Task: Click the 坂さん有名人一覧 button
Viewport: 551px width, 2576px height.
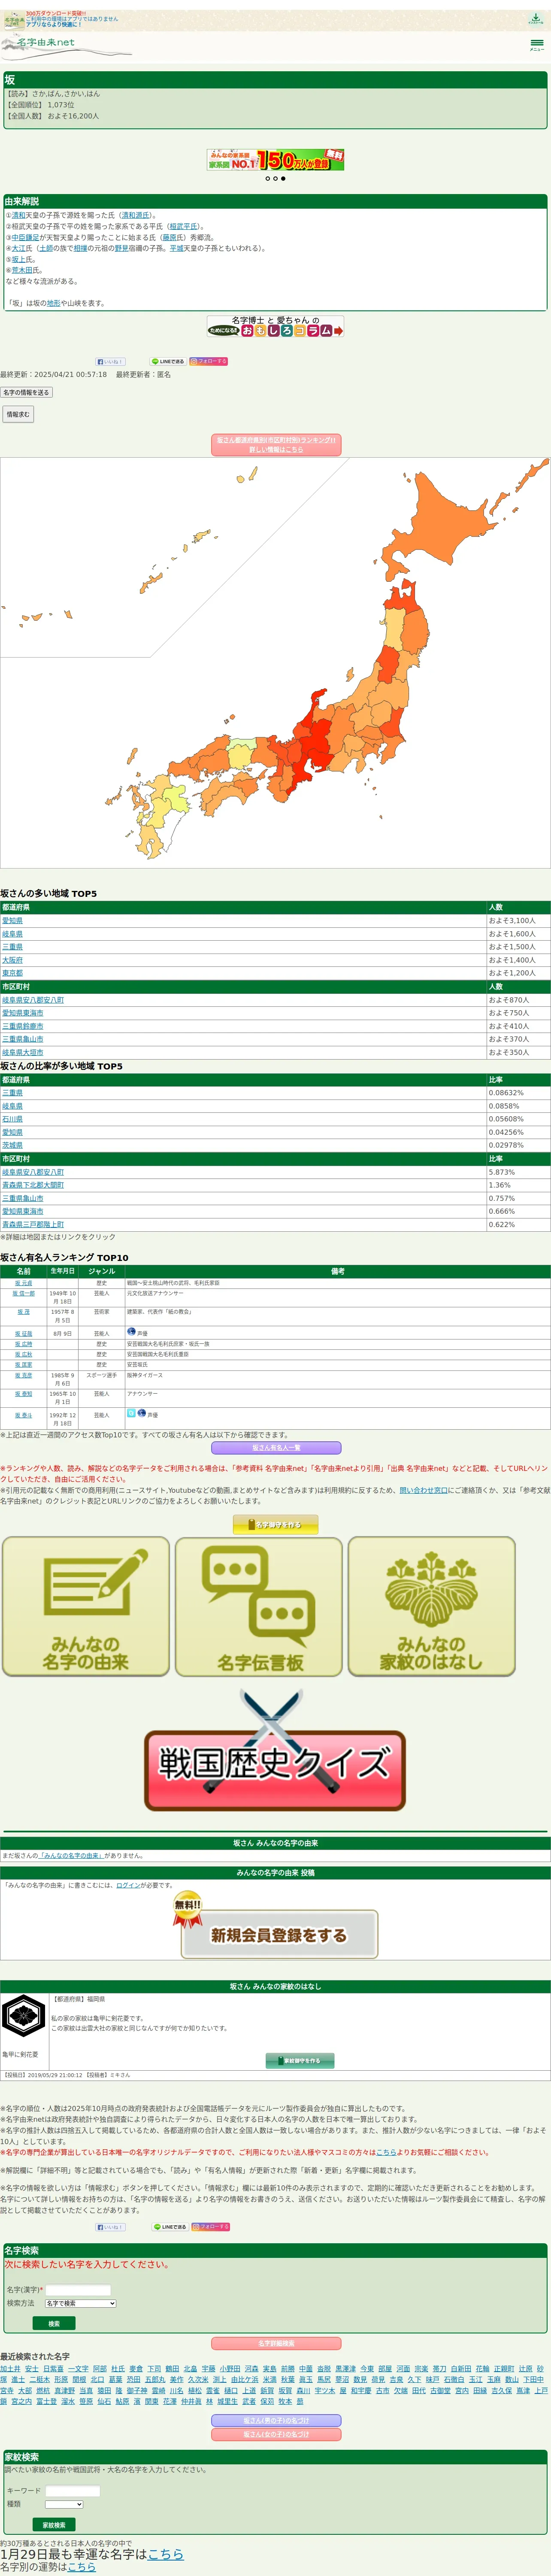Action: [276, 1448]
